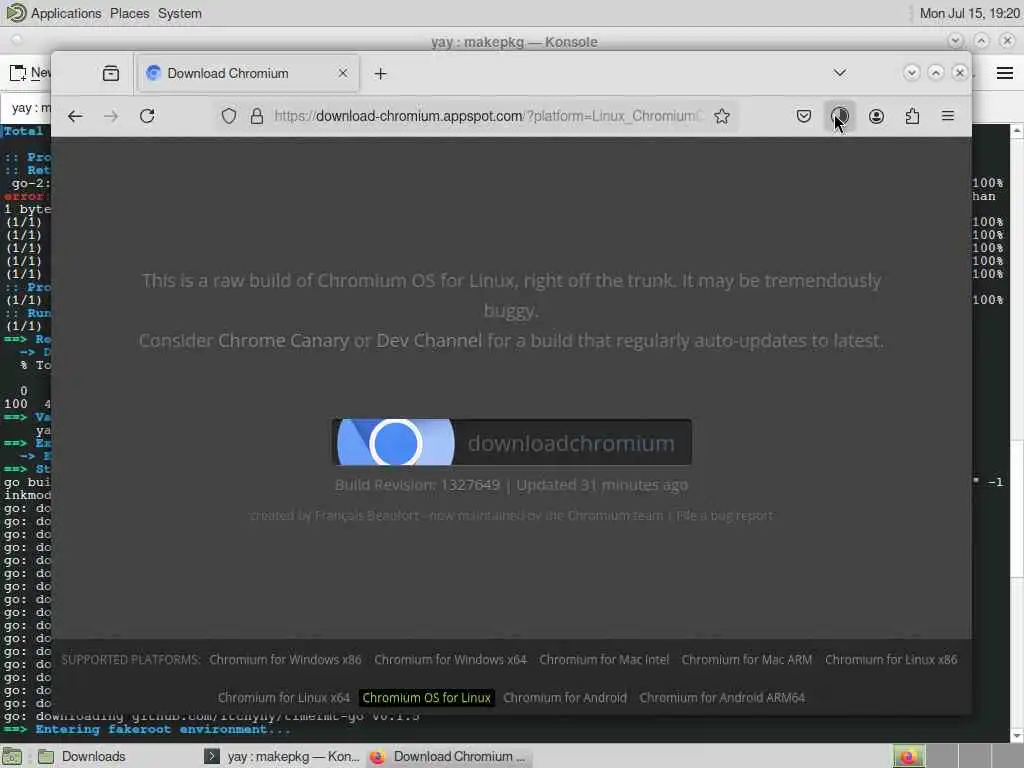
Task: Select Chromium OS for Linux platform
Action: click(426, 697)
